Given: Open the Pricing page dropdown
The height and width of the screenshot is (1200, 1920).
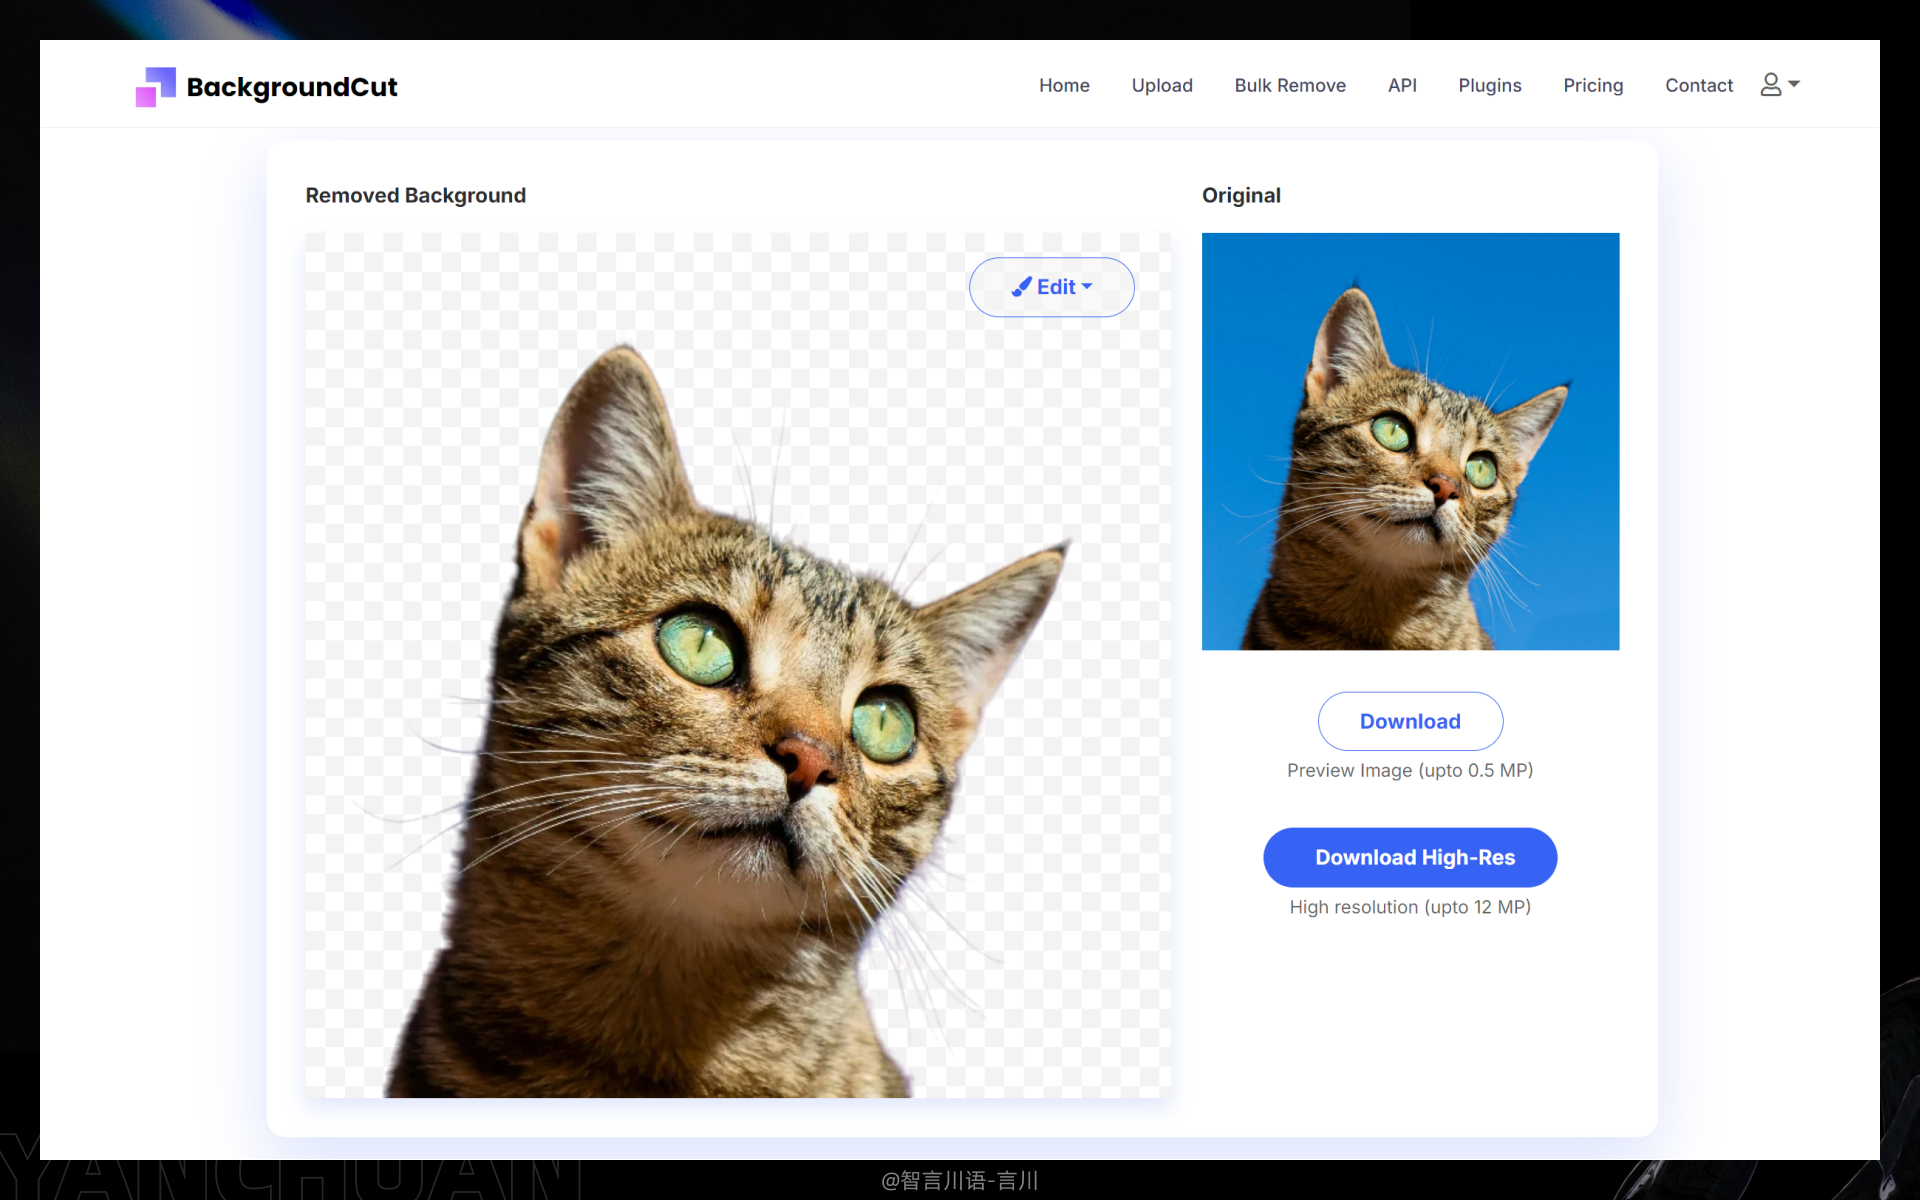Looking at the screenshot, I should coord(1592,84).
